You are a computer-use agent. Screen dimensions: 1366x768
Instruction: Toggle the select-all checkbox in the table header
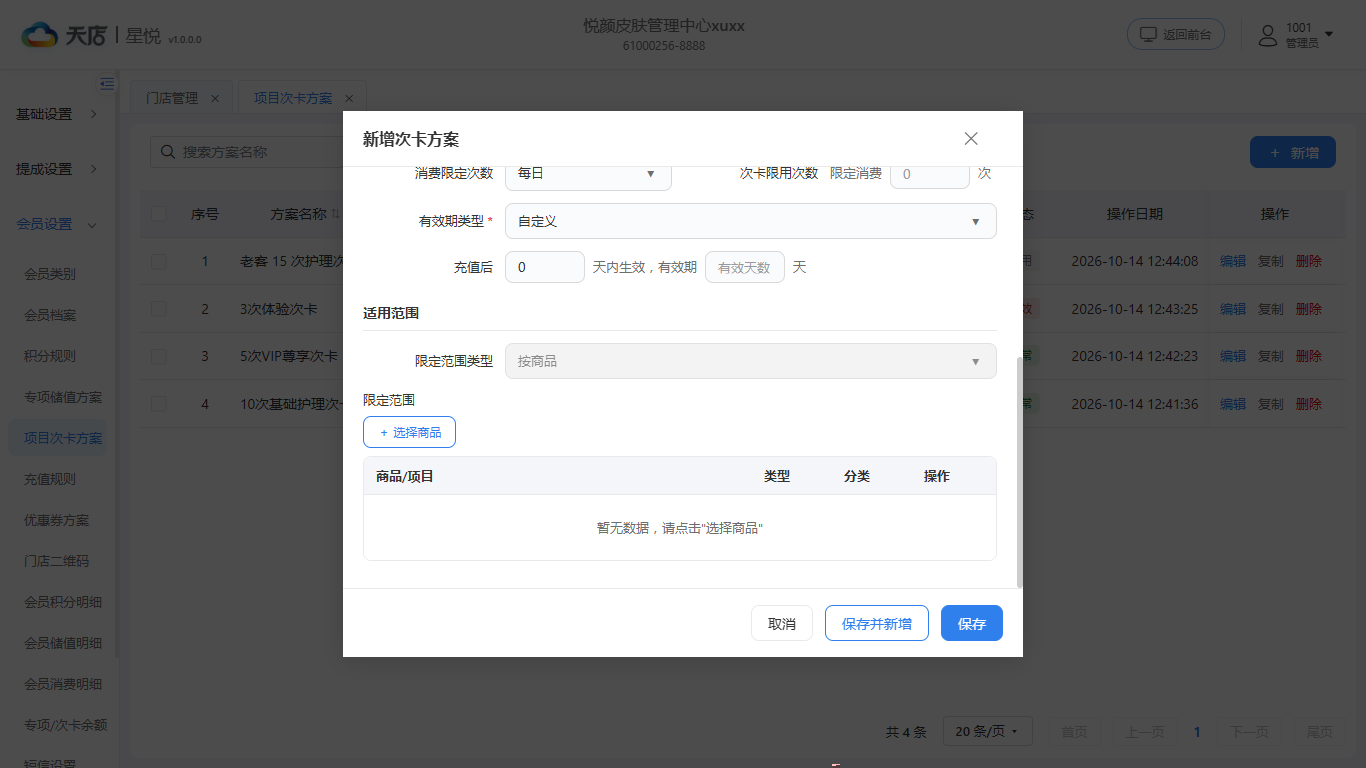point(159,214)
